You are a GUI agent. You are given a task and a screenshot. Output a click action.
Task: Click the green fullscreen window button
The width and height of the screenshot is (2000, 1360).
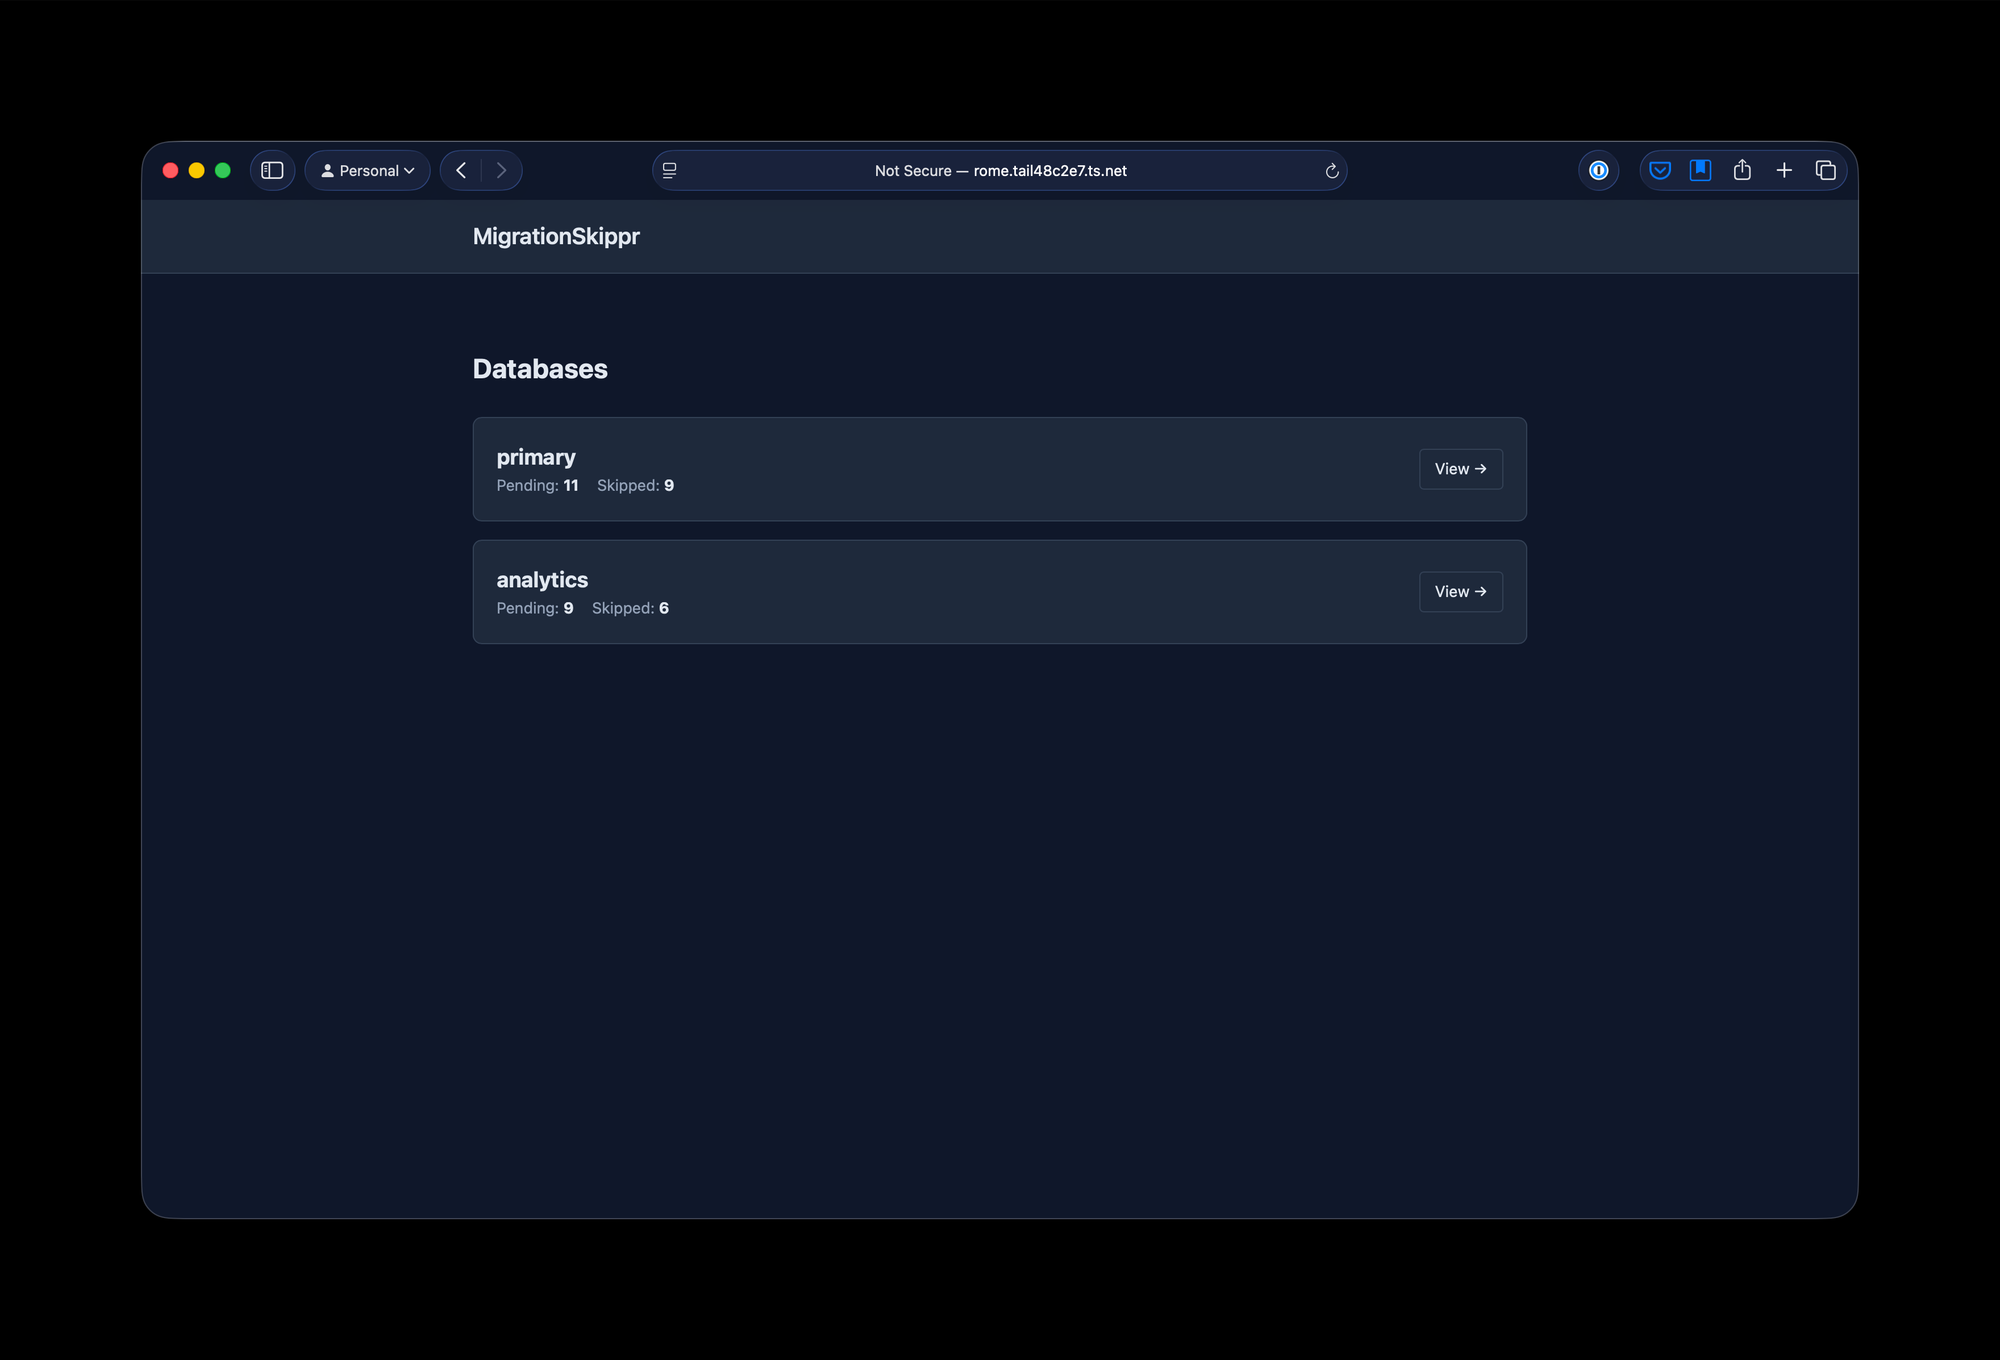pos(223,171)
